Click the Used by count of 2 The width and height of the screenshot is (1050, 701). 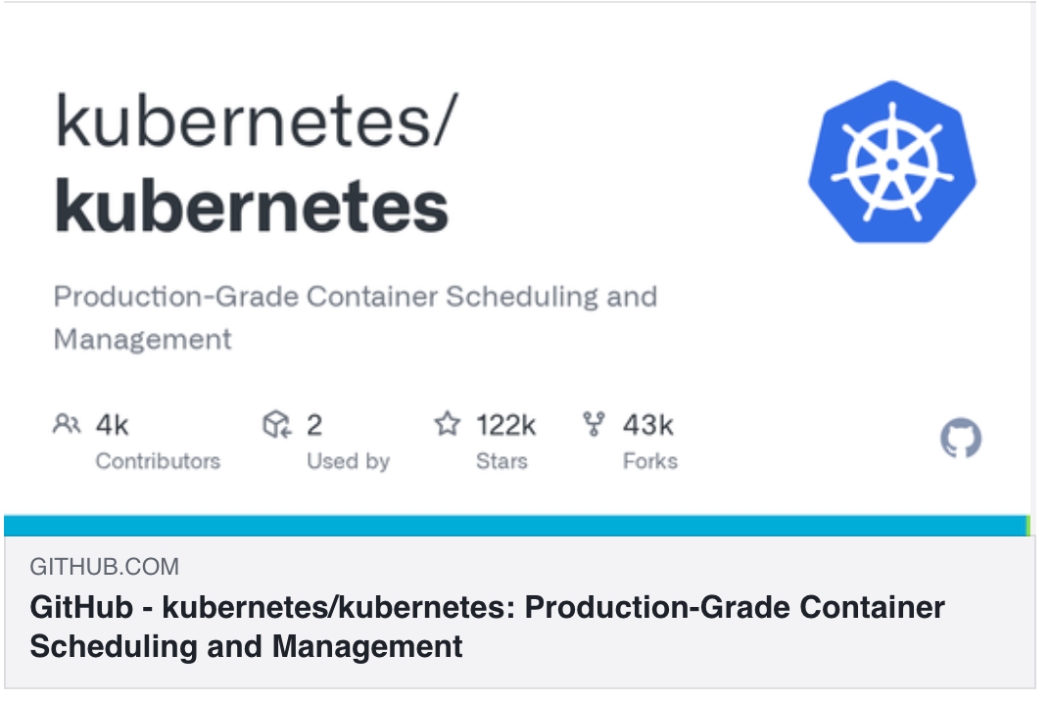(x=314, y=425)
